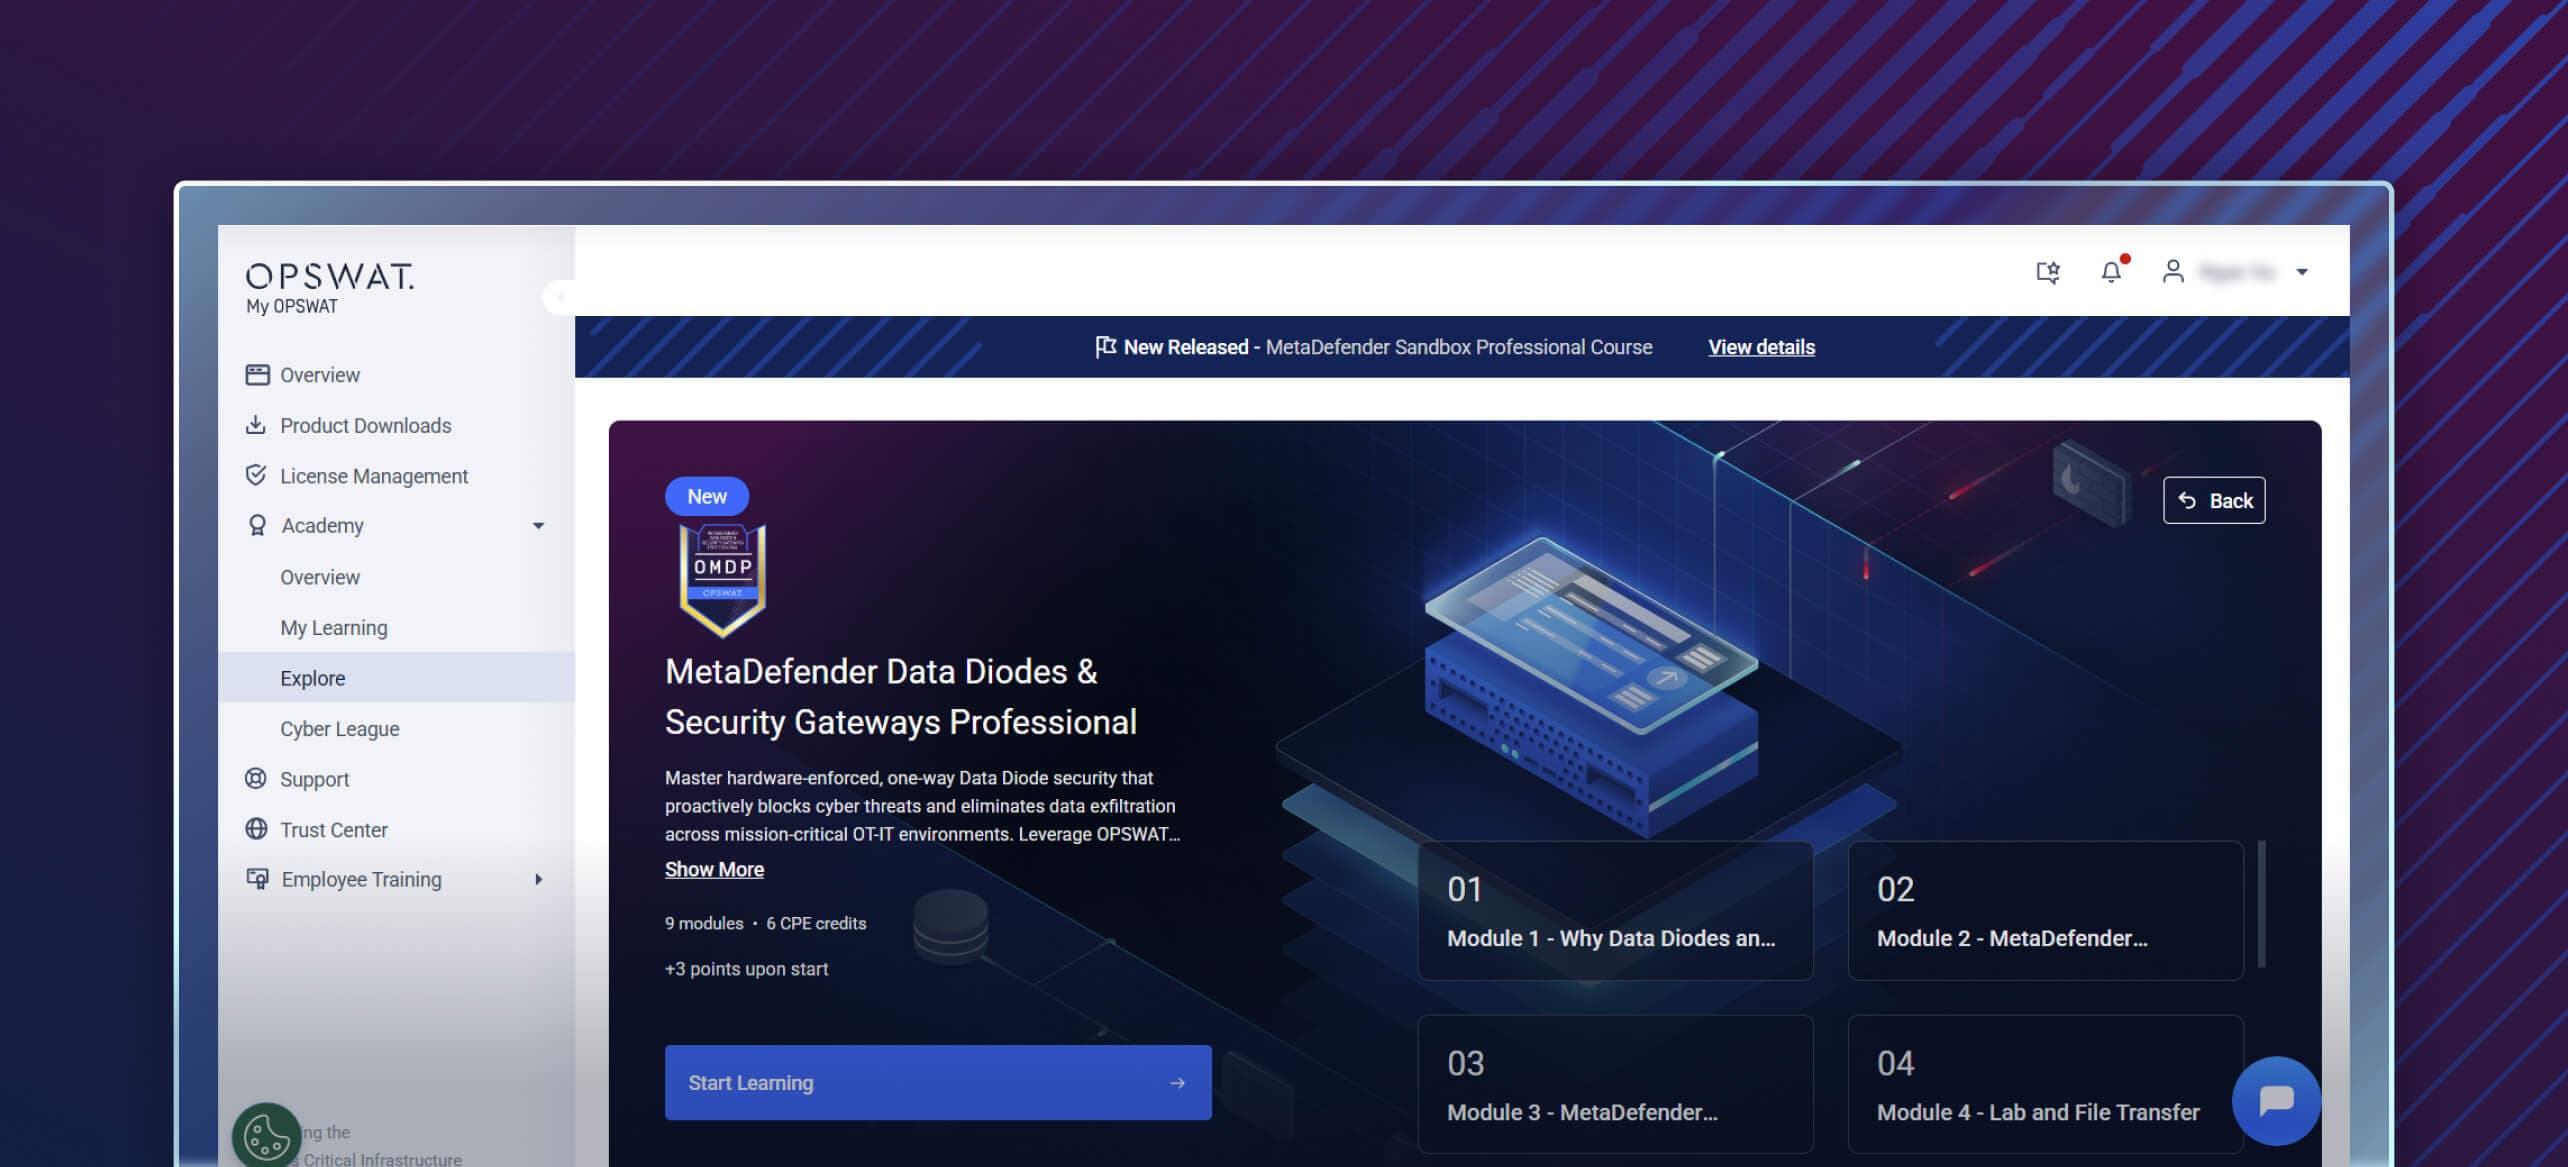Click the '+3 points upon start' text
Viewport: 2568px width, 1167px height.
tap(746, 968)
